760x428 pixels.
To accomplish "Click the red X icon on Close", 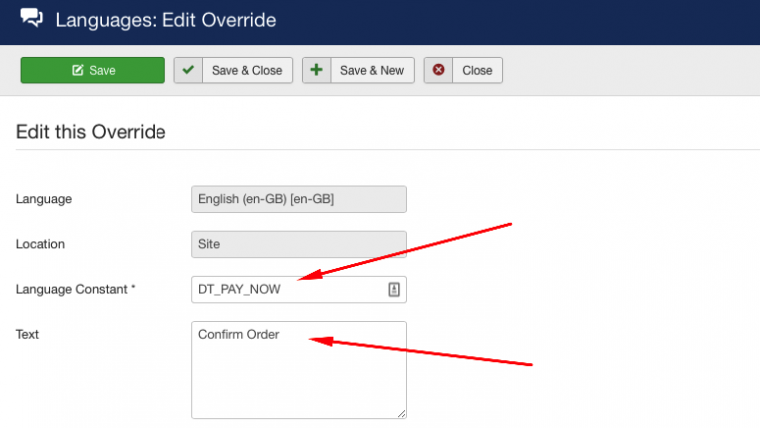I will (x=439, y=70).
